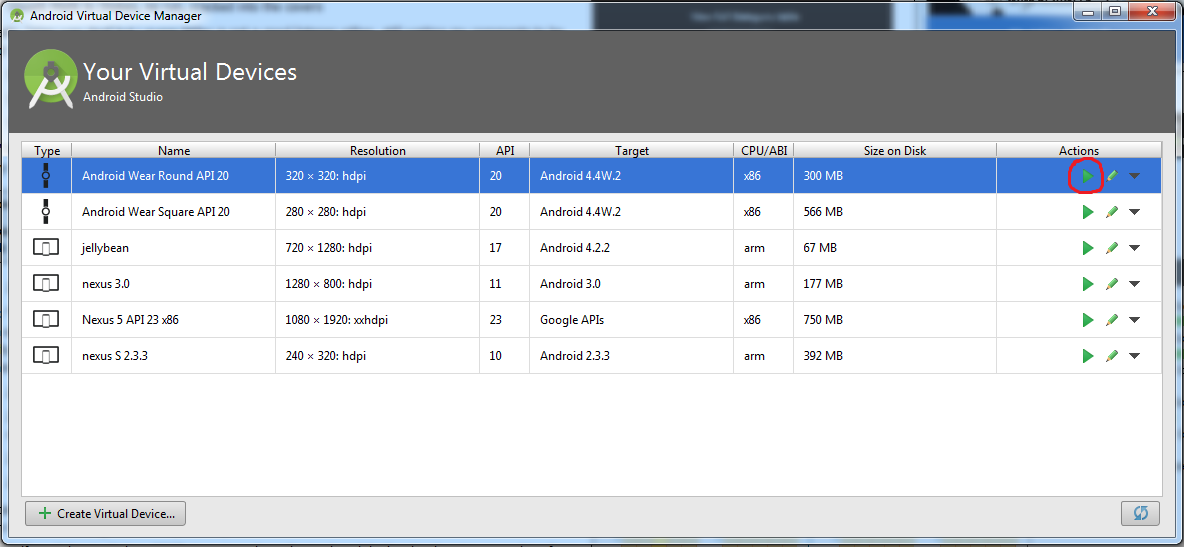Sort devices by API column header
This screenshot has height=547, width=1184.
coord(504,150)
